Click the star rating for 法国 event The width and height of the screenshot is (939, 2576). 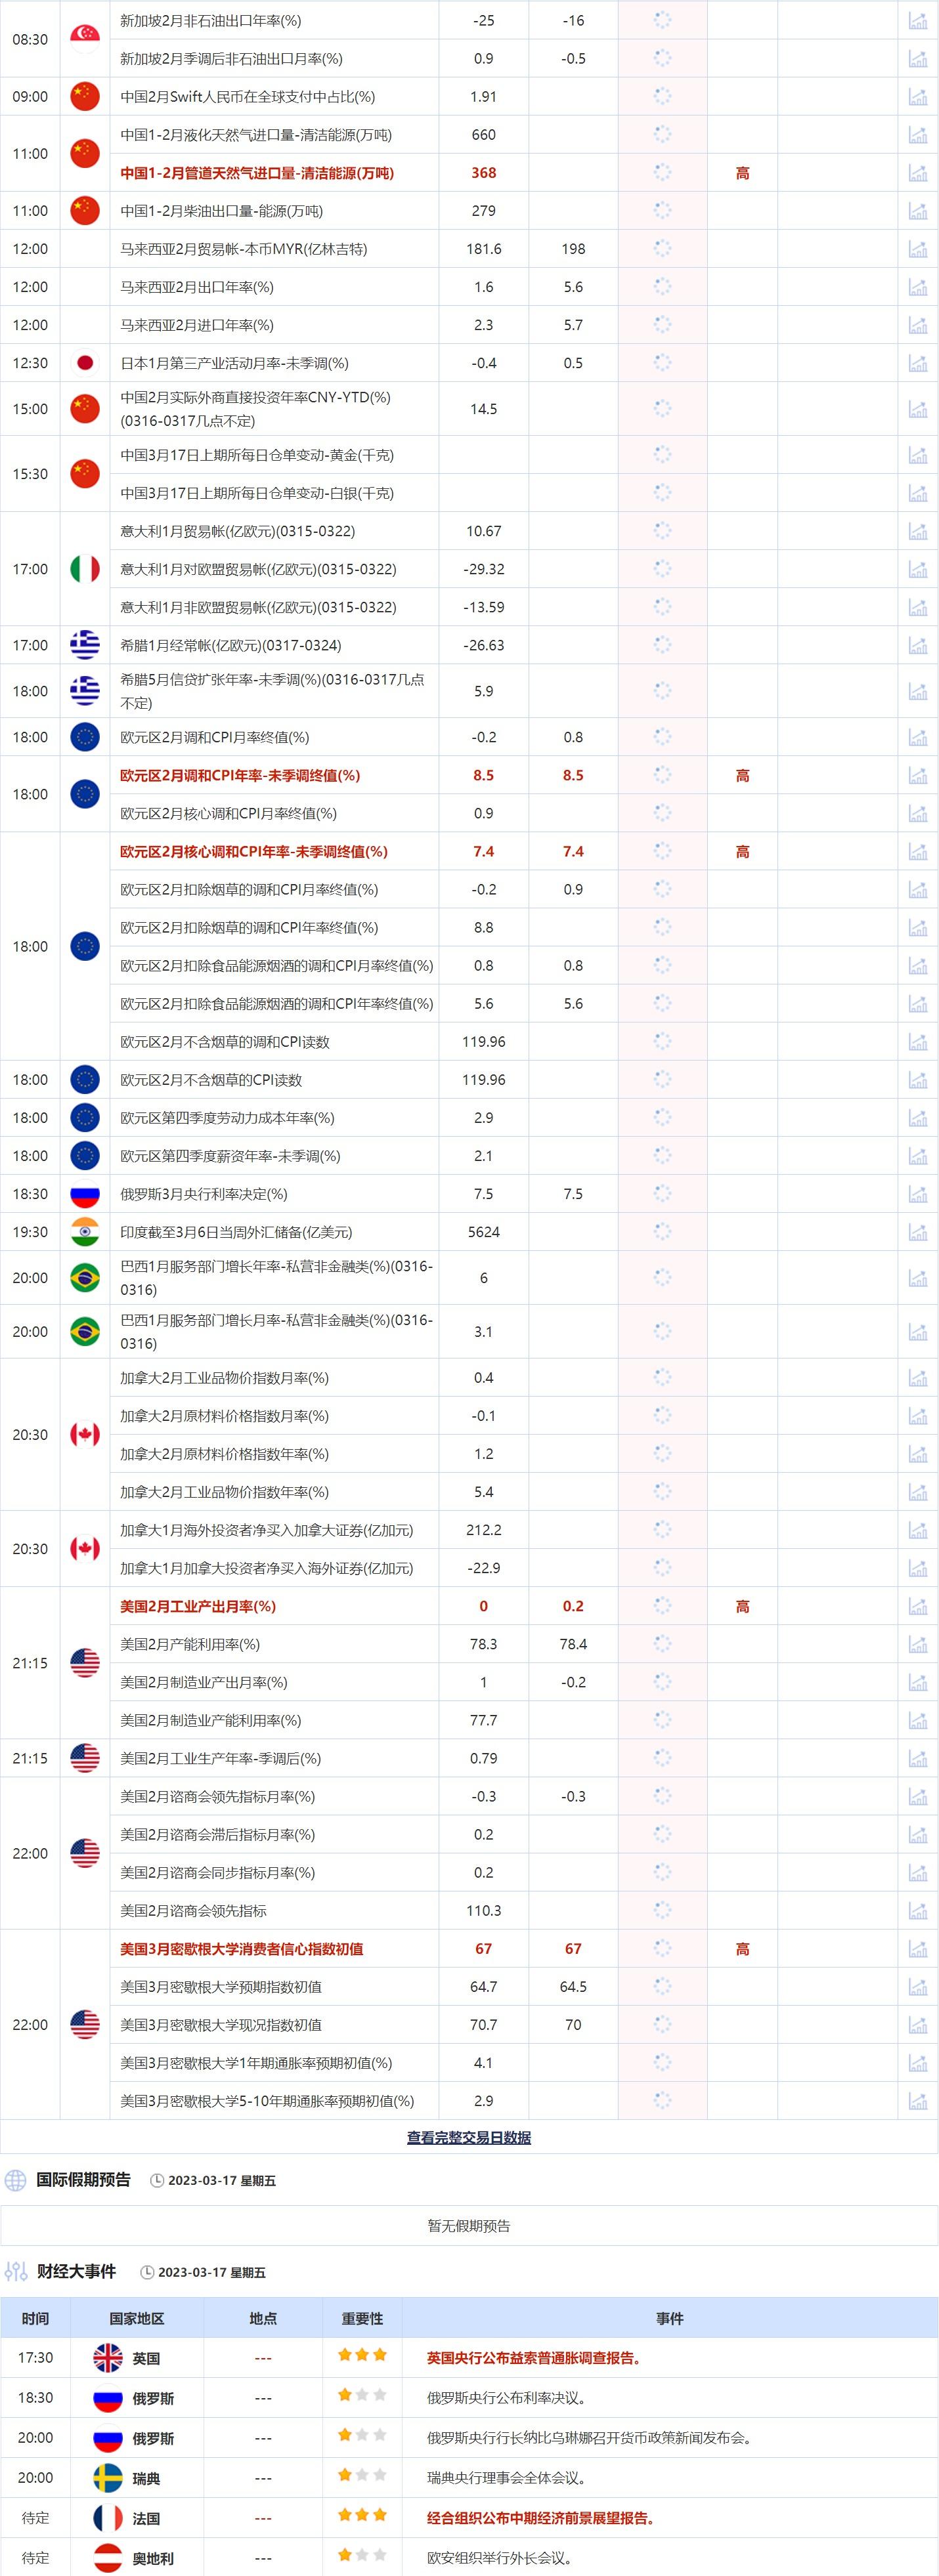pyautogui.click(x=362, y=2517)
